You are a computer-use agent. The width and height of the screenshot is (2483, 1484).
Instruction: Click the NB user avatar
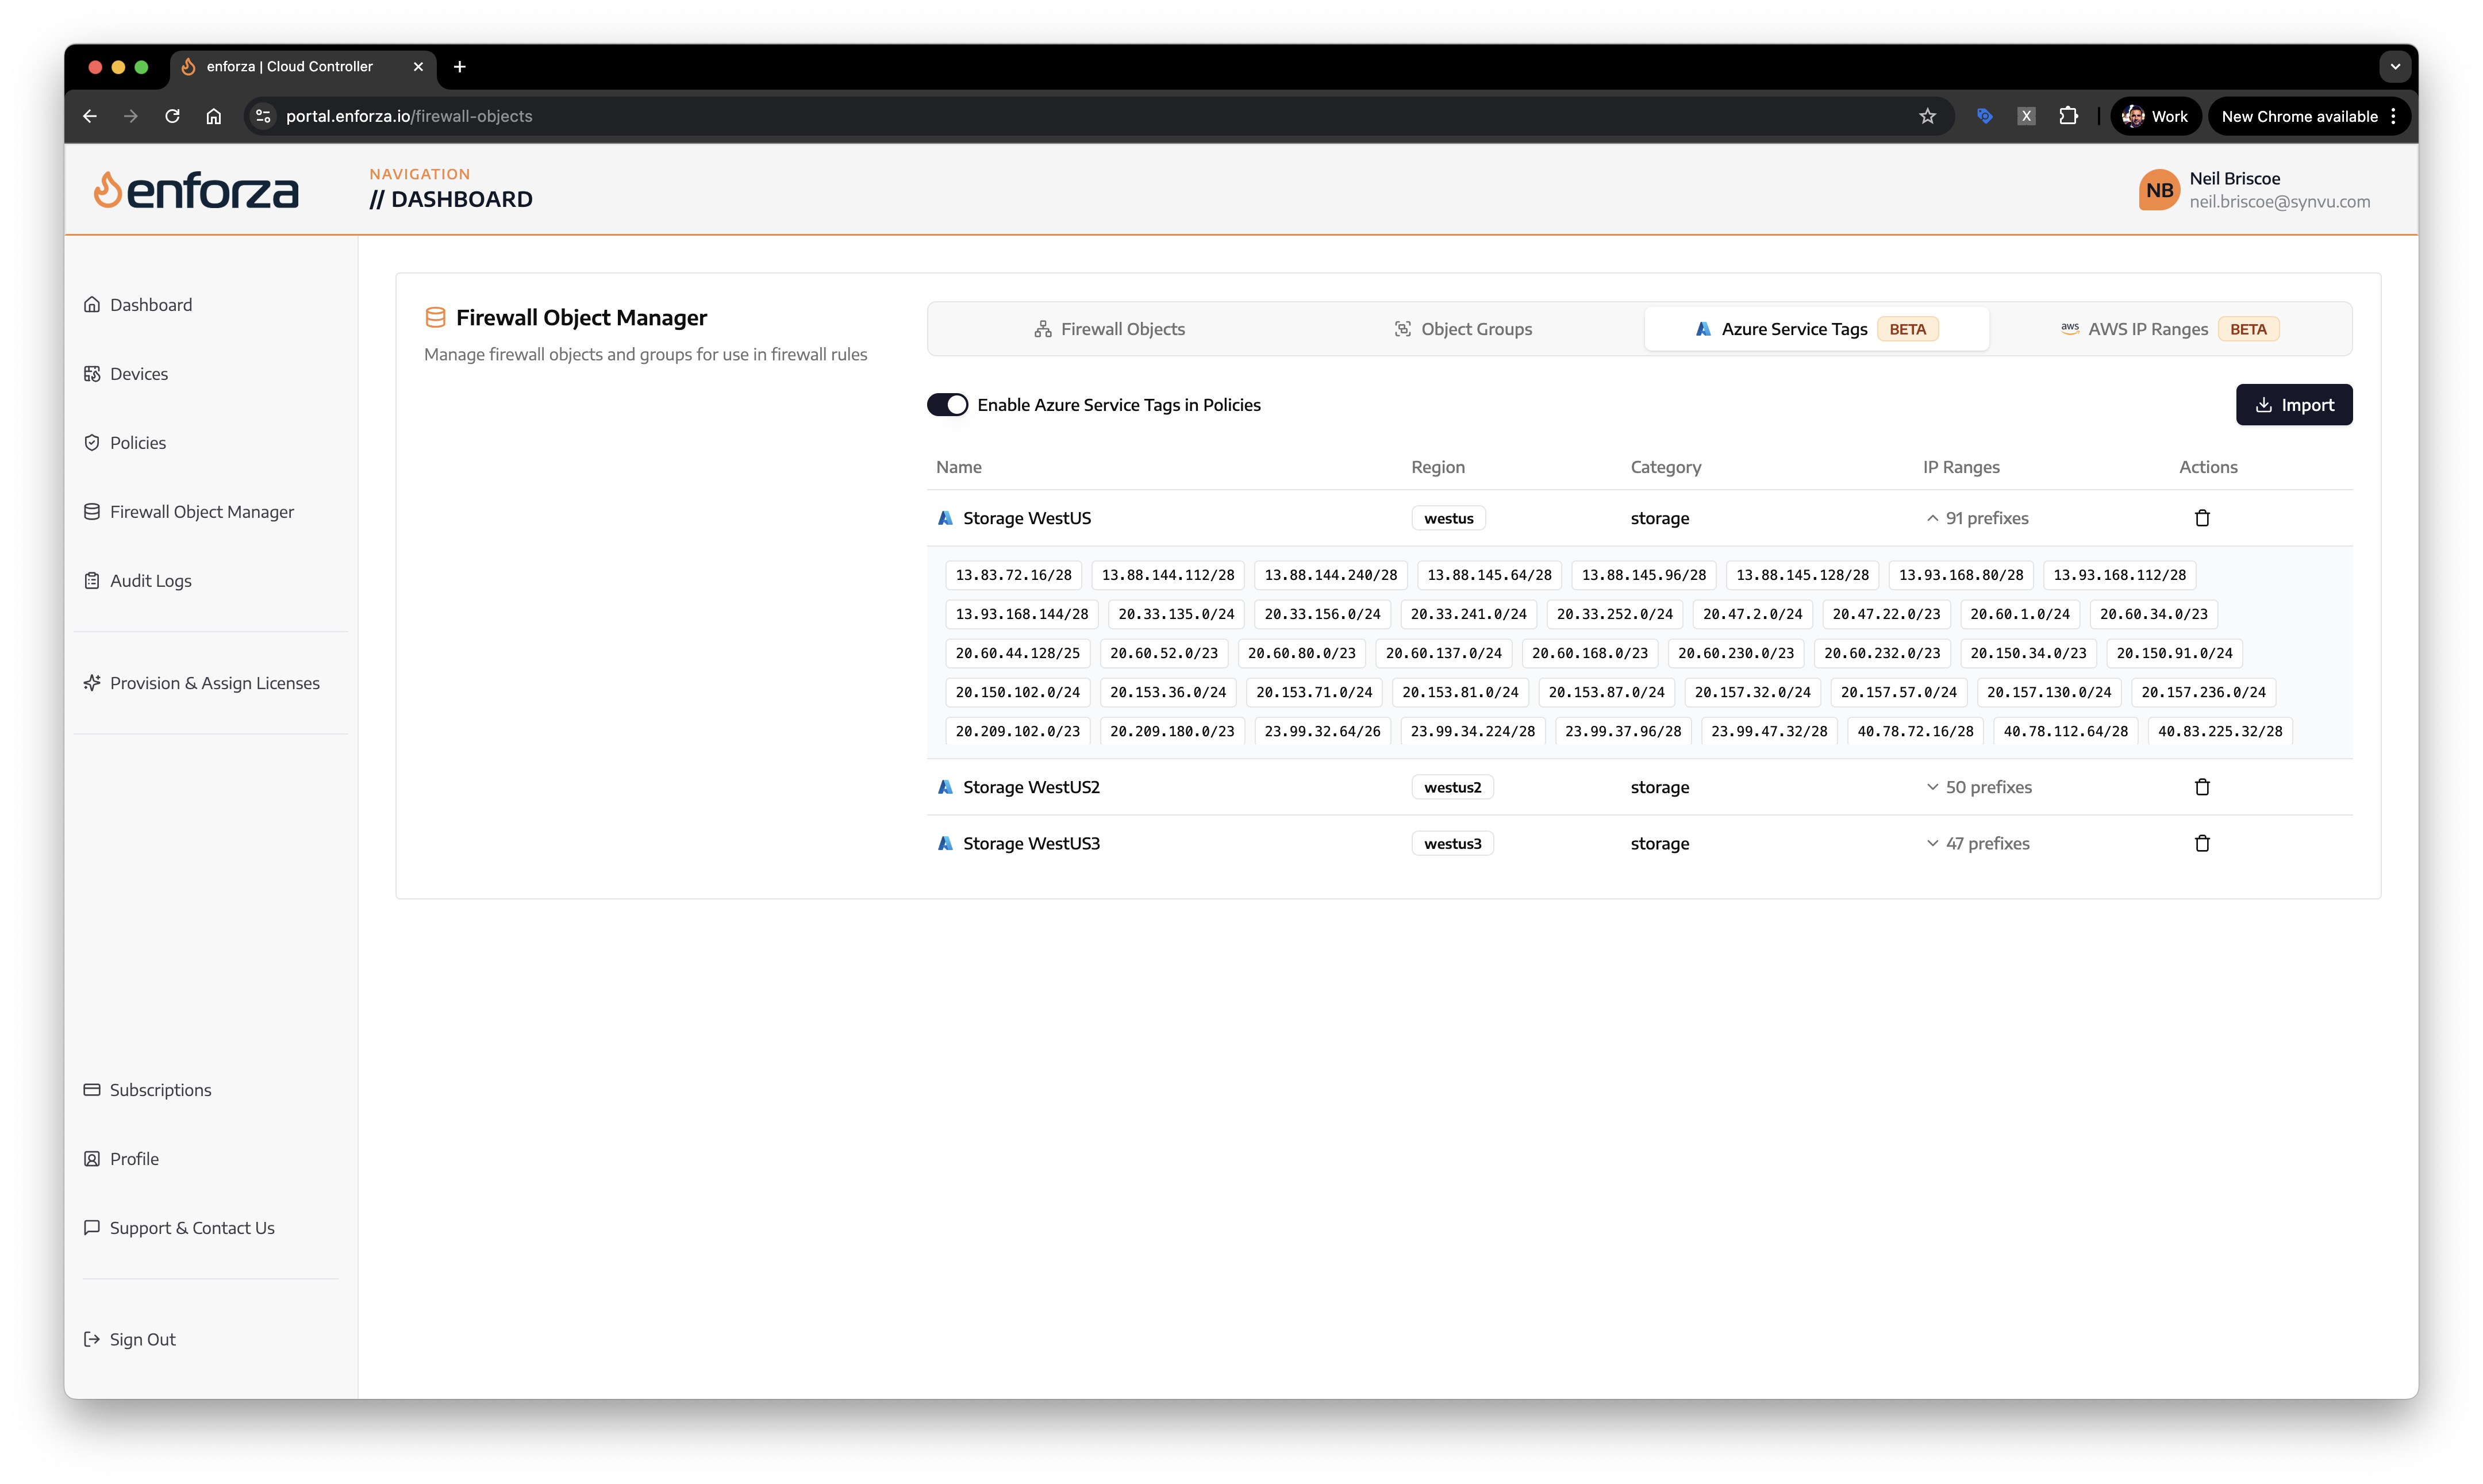(x=2158, y=190)
